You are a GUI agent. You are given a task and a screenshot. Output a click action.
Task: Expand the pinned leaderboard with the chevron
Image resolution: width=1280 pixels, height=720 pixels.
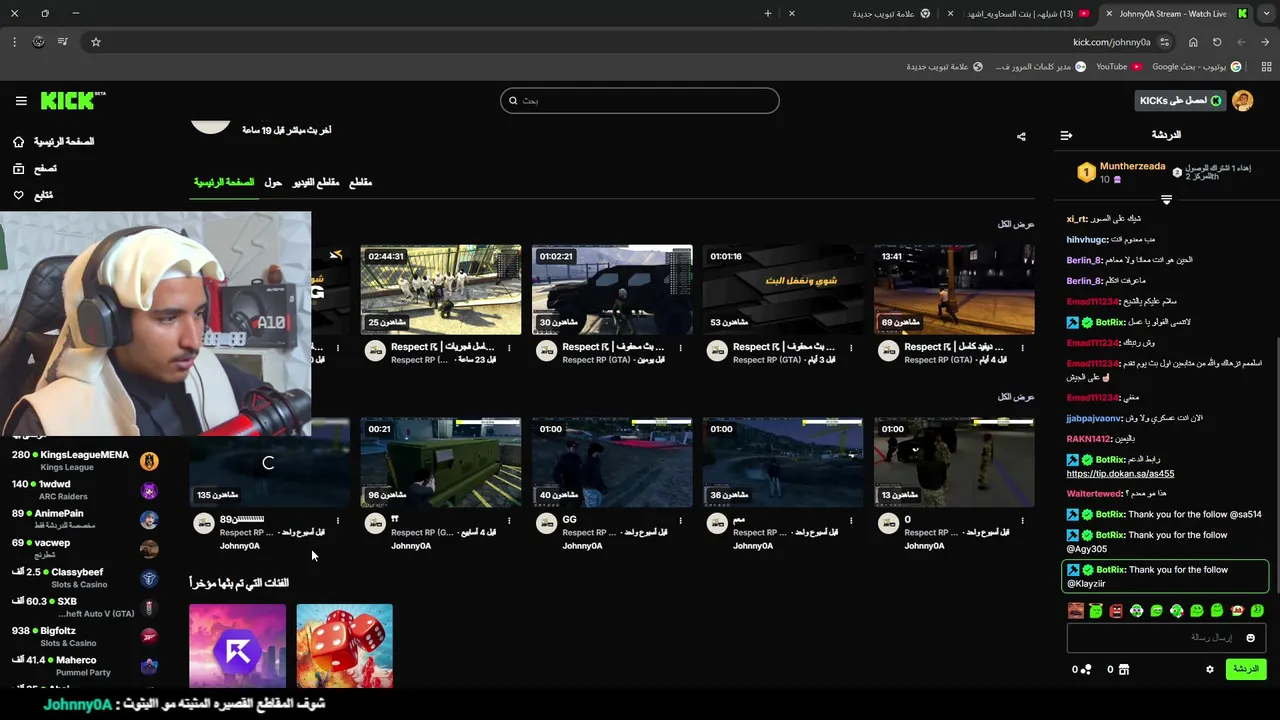(1166, 200)
